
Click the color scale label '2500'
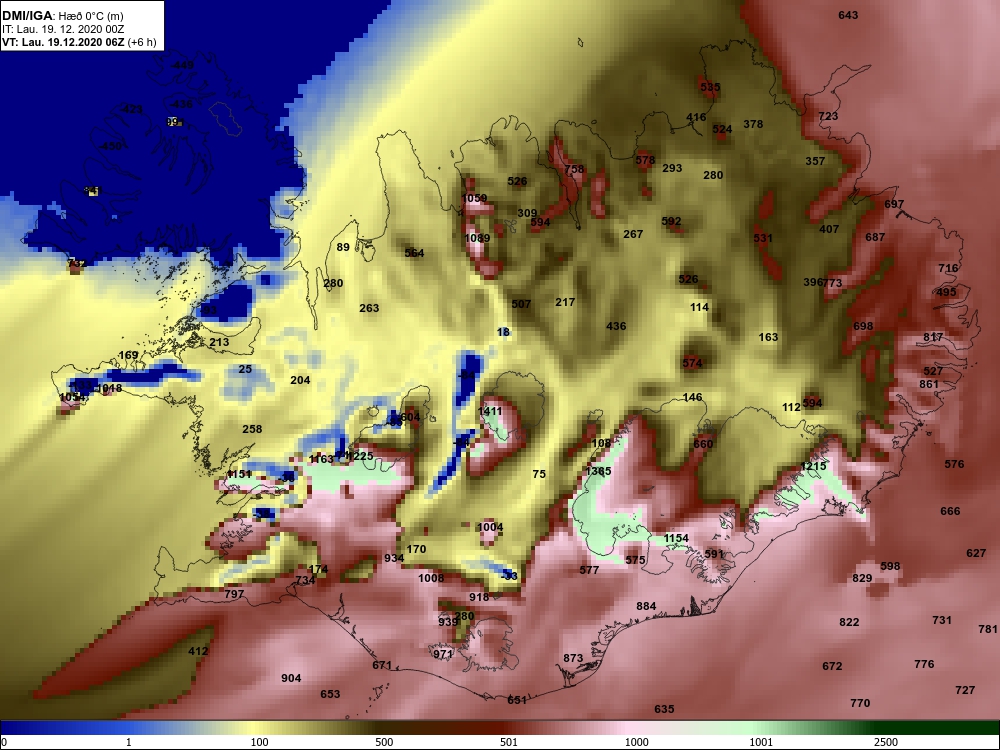pyautogui.click(x=885, y=742)
